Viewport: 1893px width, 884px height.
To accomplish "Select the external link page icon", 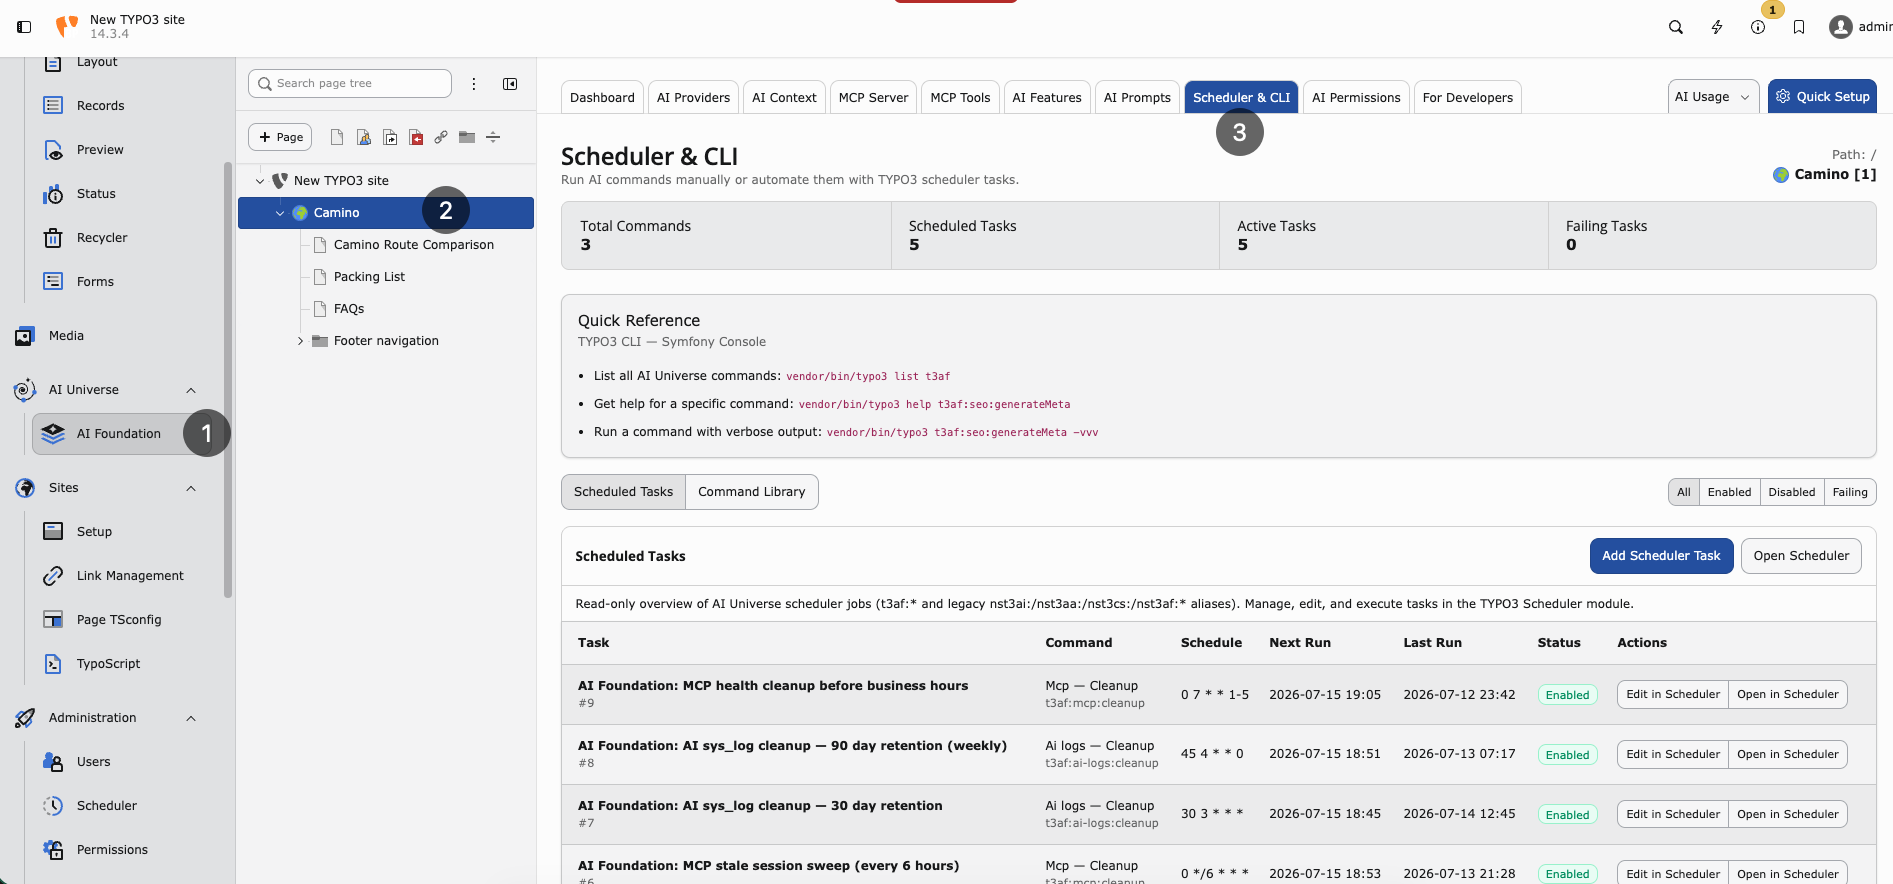I will pyautogui.click(x=441, y=137).
